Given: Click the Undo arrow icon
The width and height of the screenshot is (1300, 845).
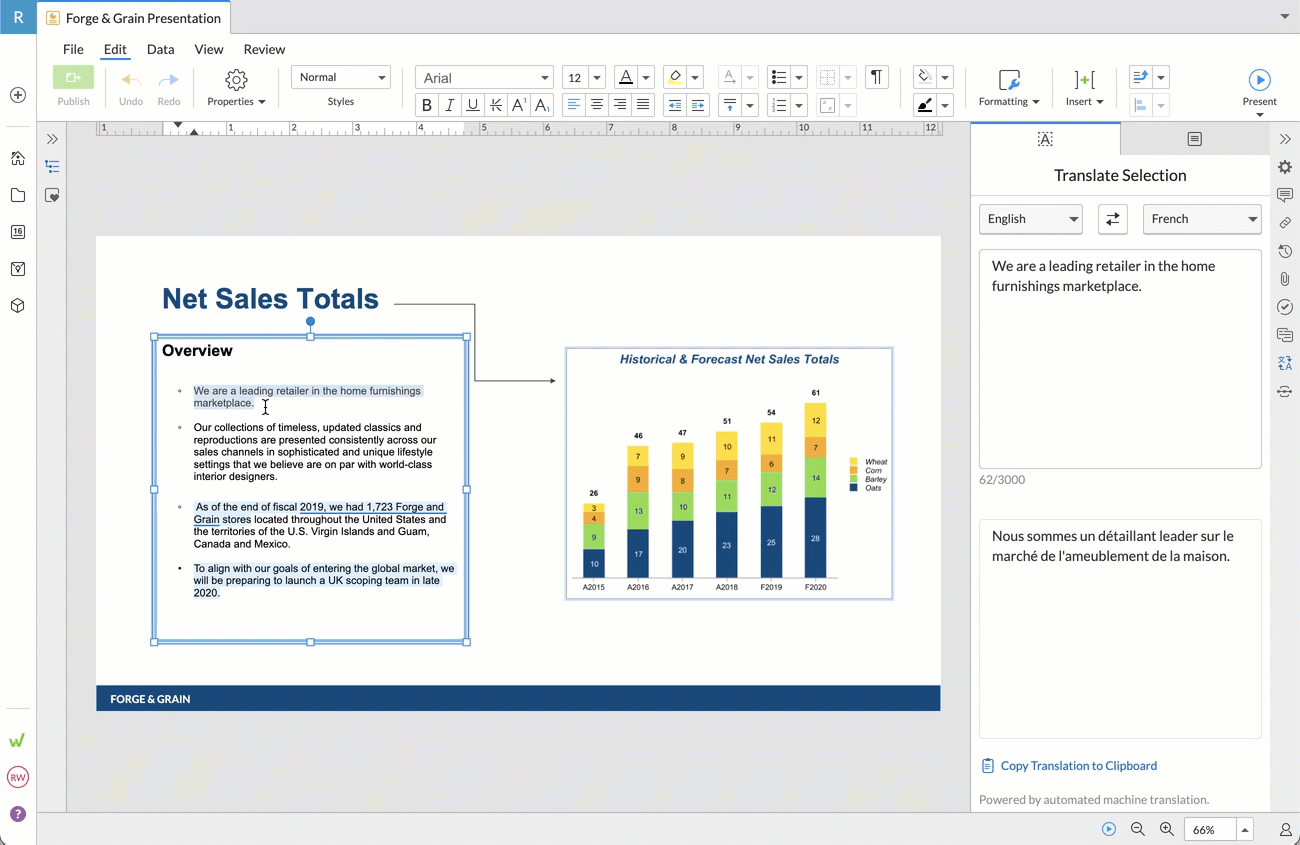Looking at the screenshot, I should coord(131,80).
